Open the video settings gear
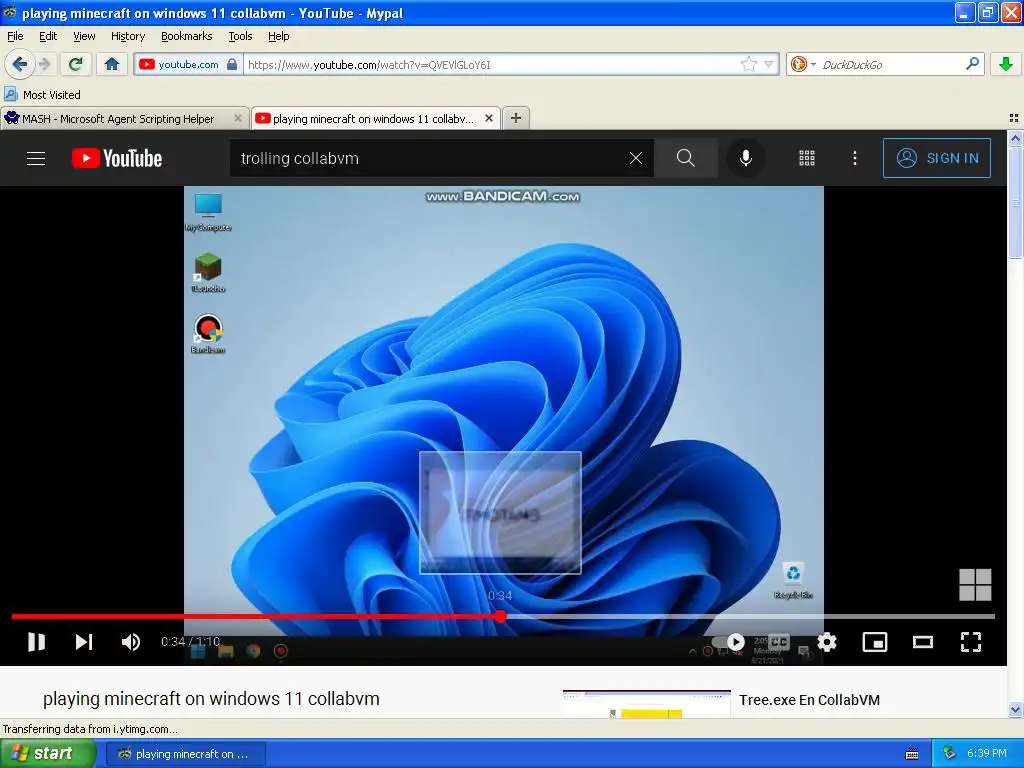The height and width of the screenshot is (768, 1024). click(x=827, y=642)
